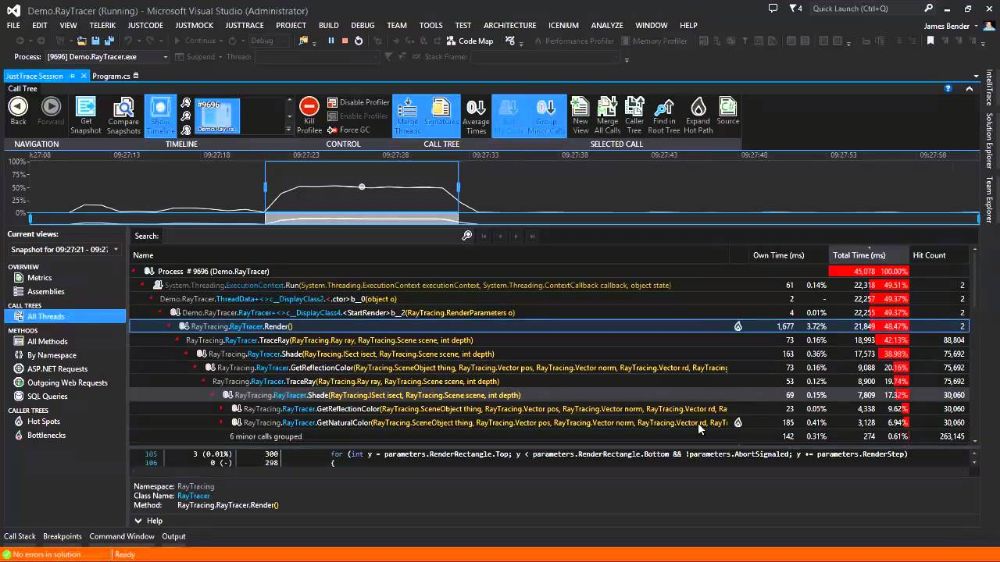The image size is (1000, 562).
Task: Click Merge All Calls icon
Action: pos(607,115)
